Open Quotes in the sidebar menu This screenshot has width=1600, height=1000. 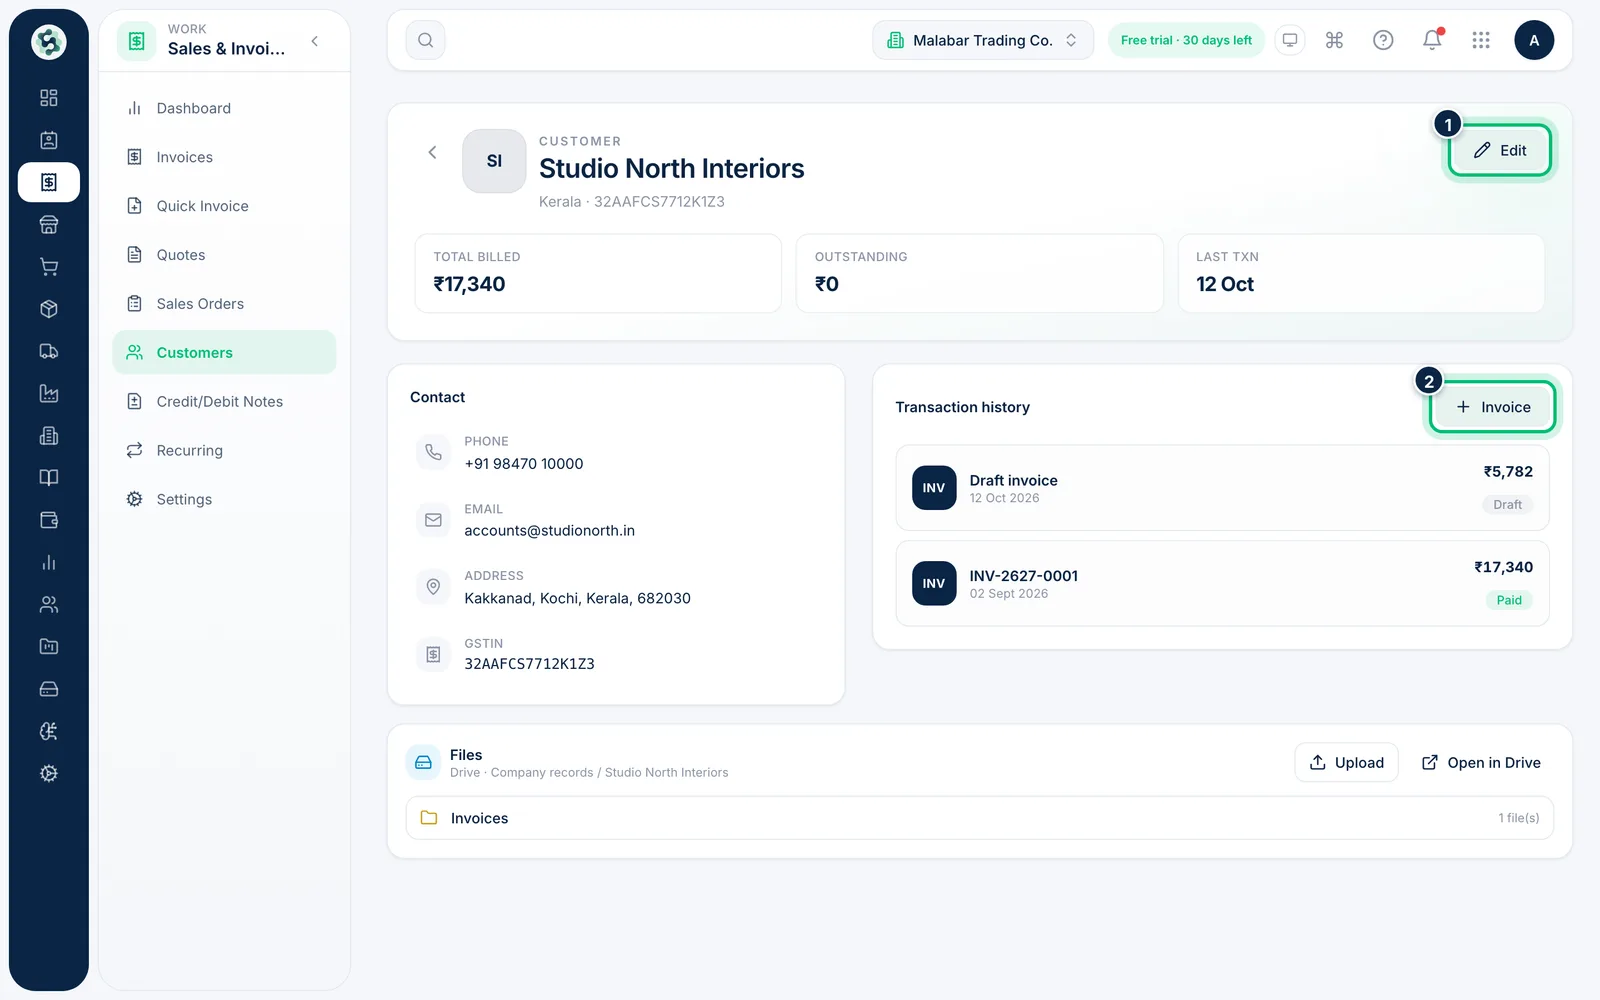tap(224, 255)
